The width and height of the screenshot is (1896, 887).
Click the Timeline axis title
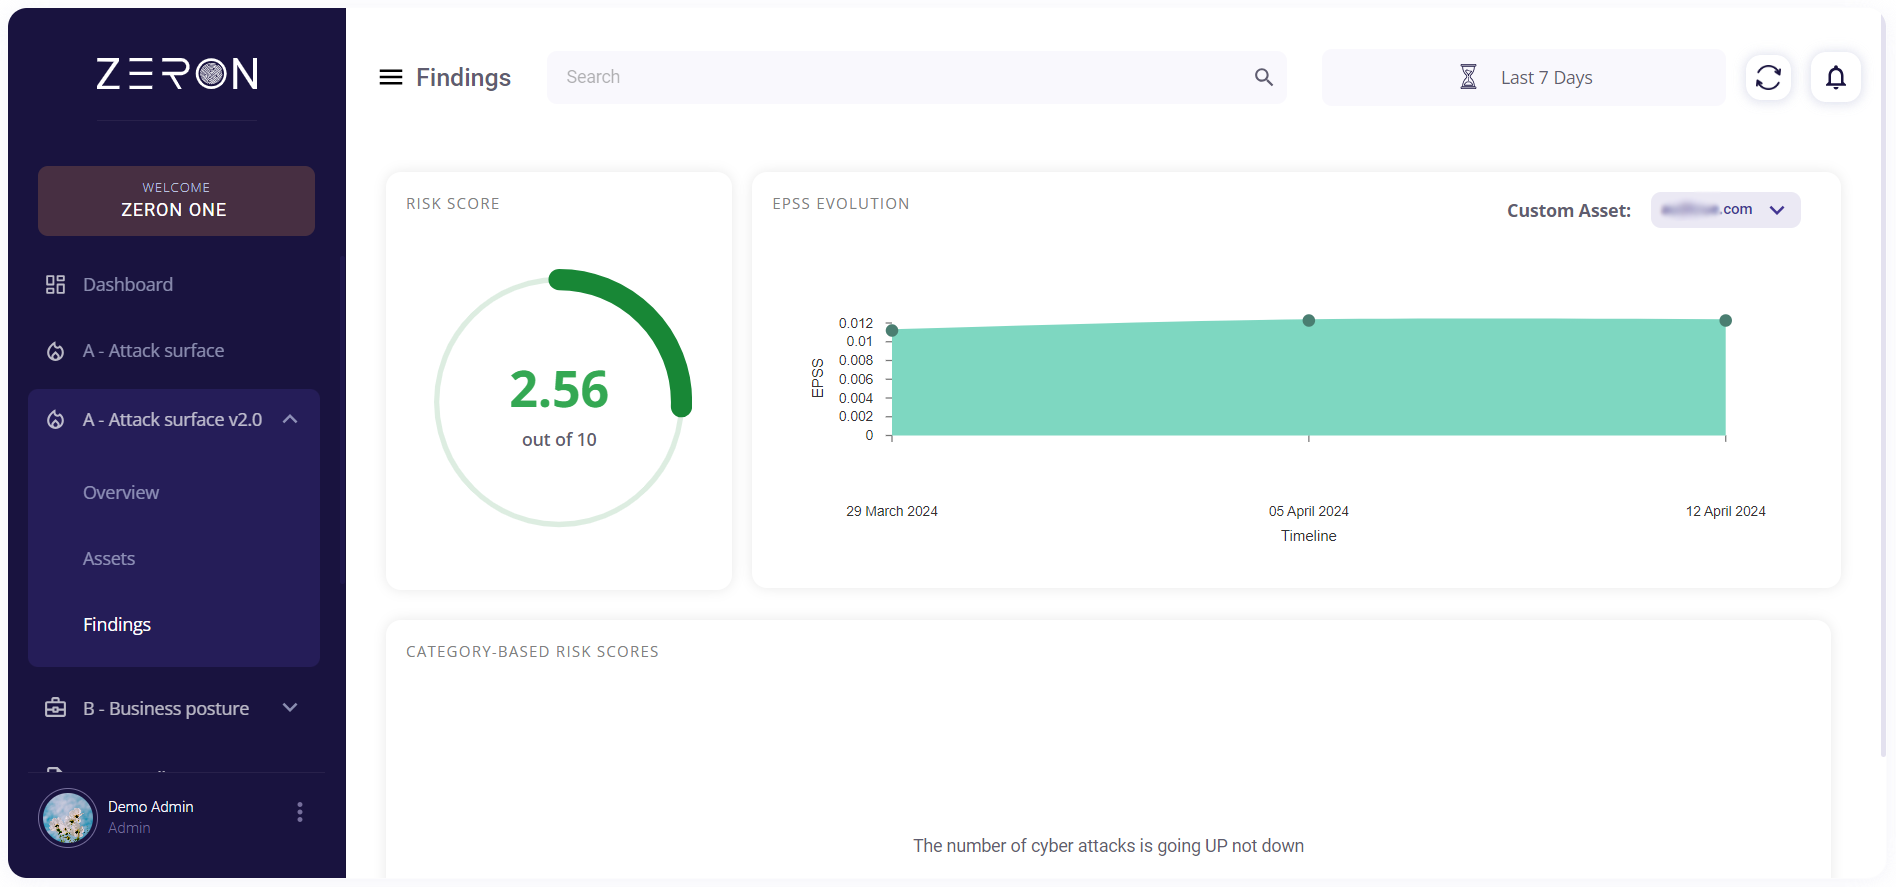(x=1309, y=536)
